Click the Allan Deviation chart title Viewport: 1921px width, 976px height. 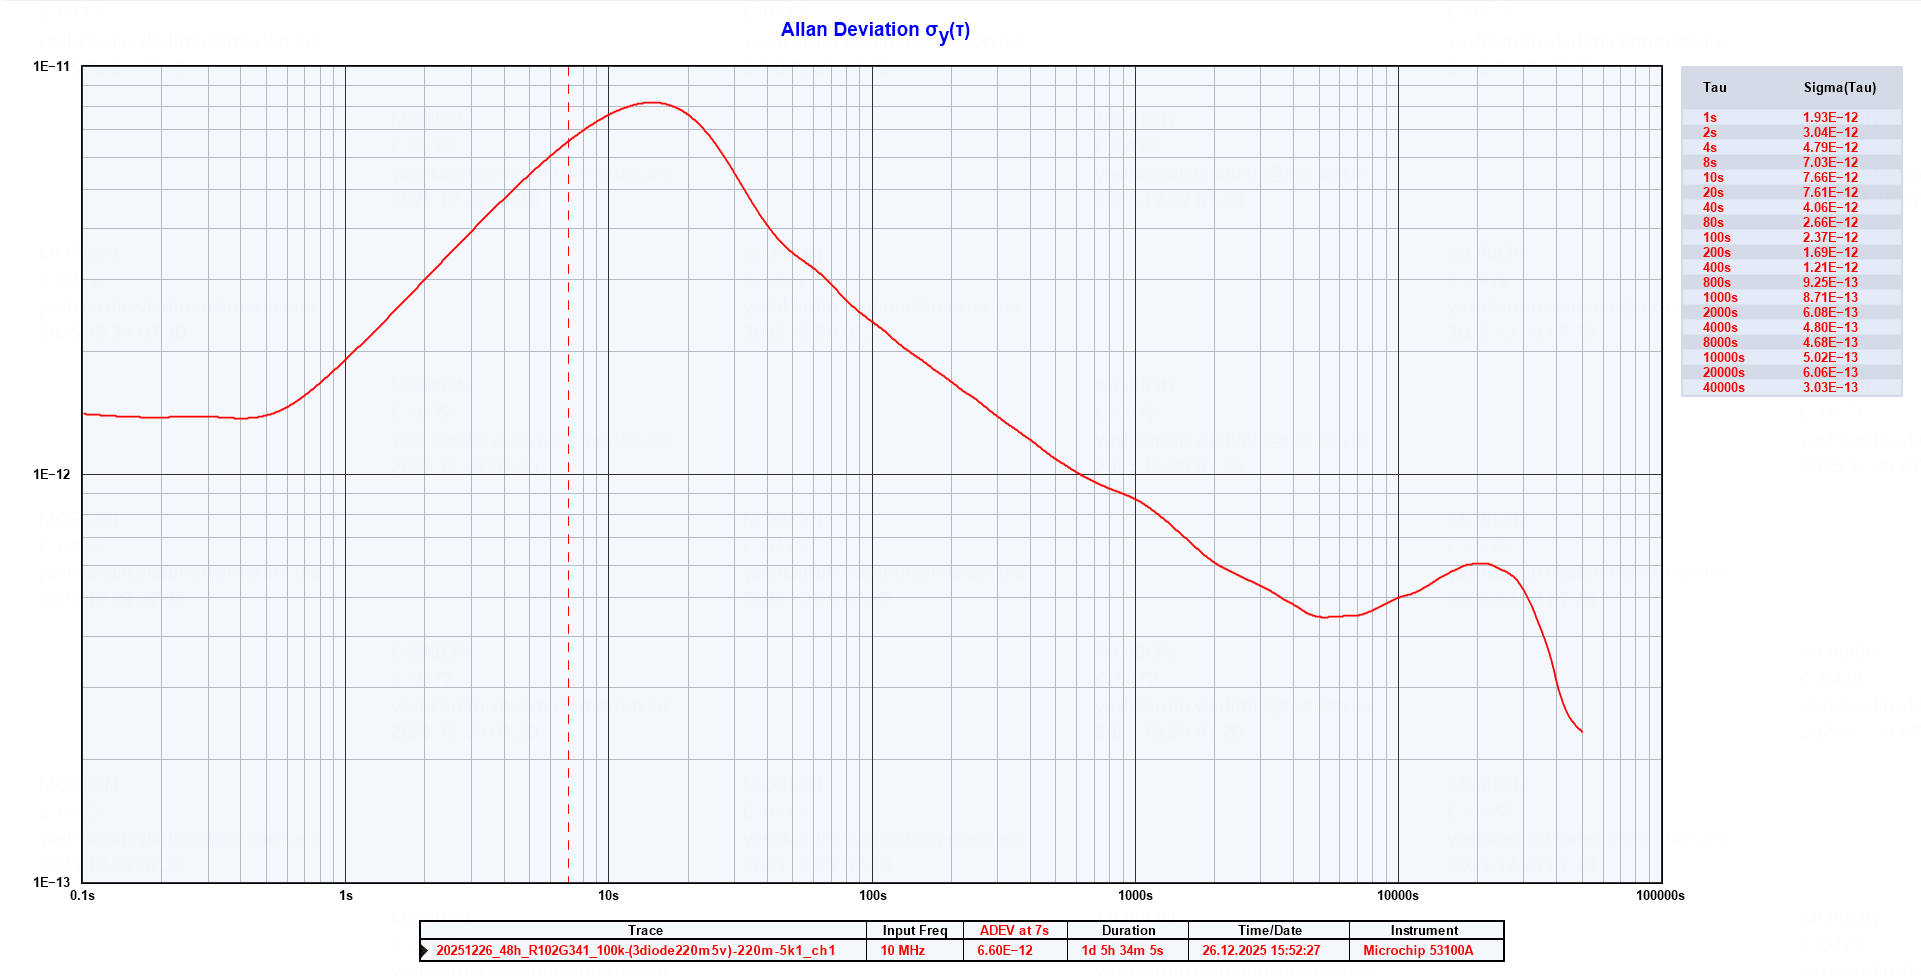click(x=875, y=30)
